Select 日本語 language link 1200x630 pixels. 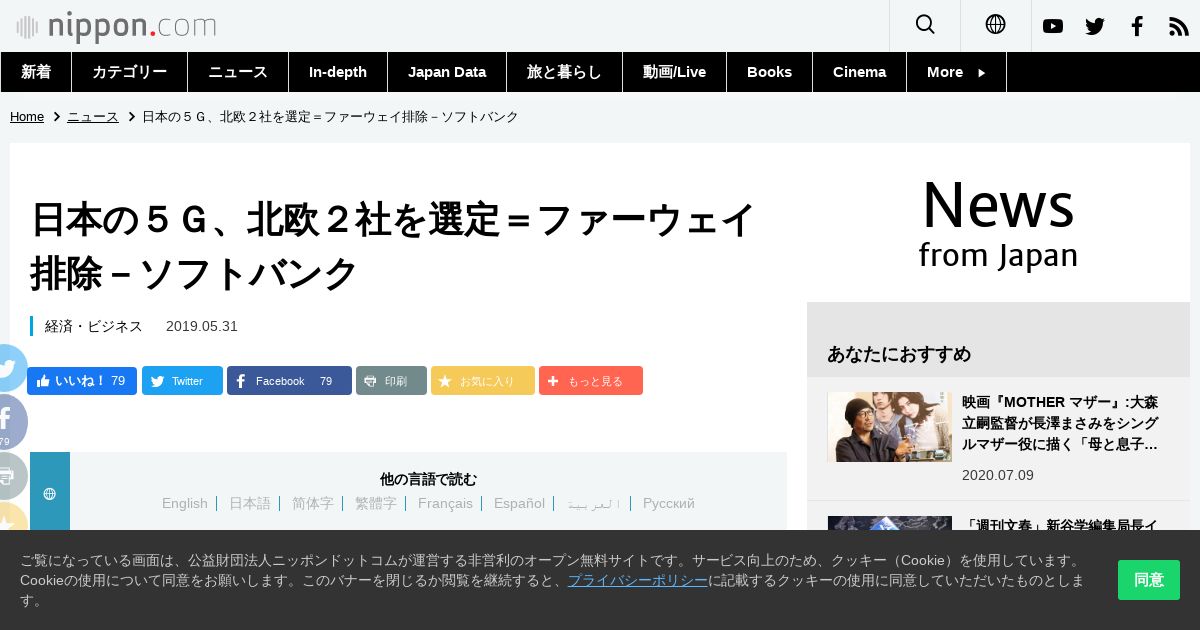click(250, 503)
